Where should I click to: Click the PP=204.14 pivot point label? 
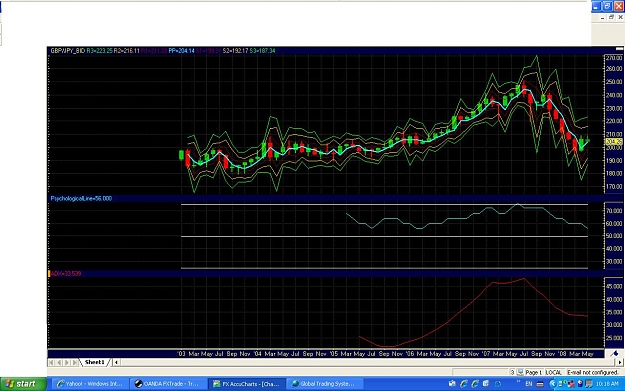point(181,51)
